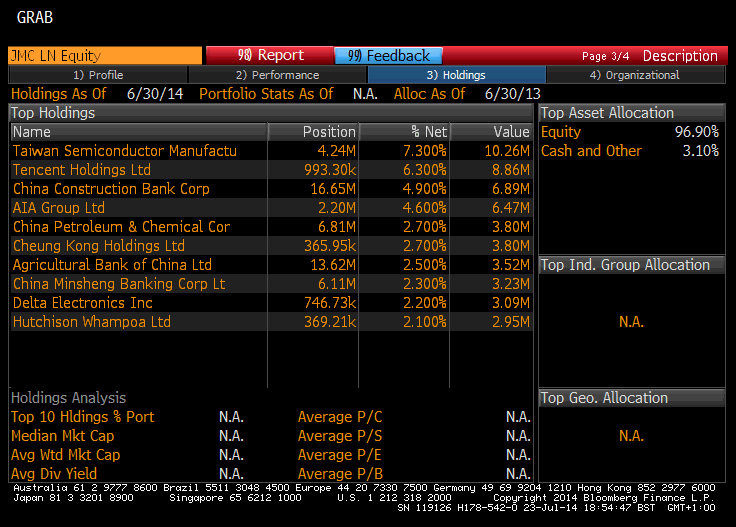Viewport: 736px width, 527px height.
Task: Open Taiwan Semiconductor Manufactu holding
Action: (125, 151)
